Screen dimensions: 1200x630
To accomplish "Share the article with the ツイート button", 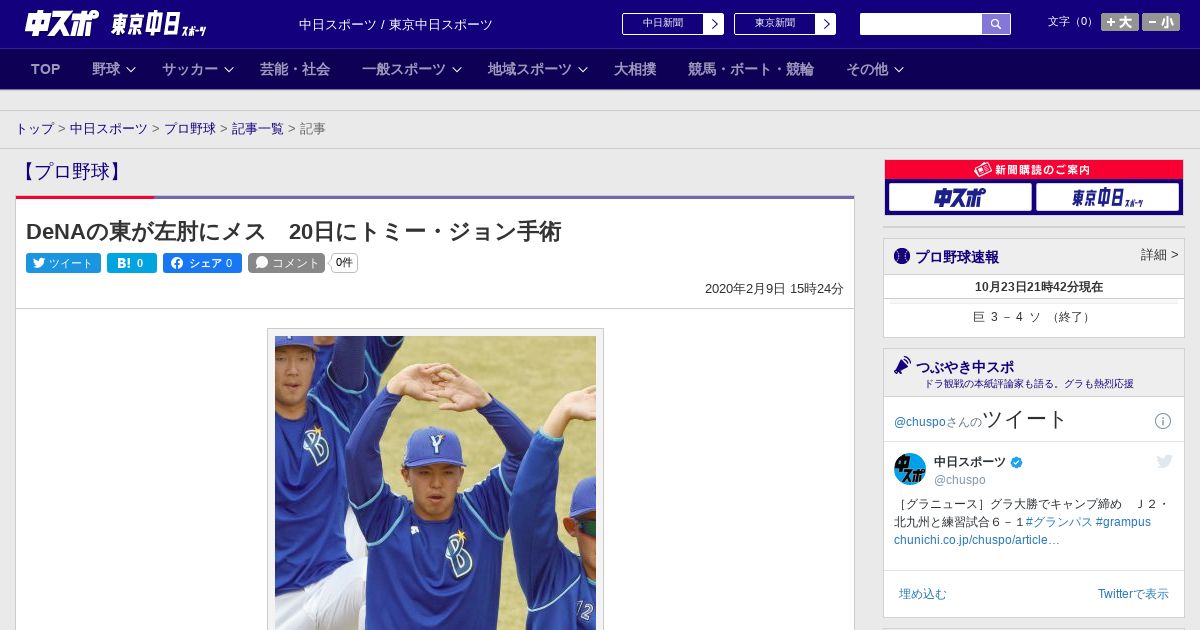I will 63,263.
